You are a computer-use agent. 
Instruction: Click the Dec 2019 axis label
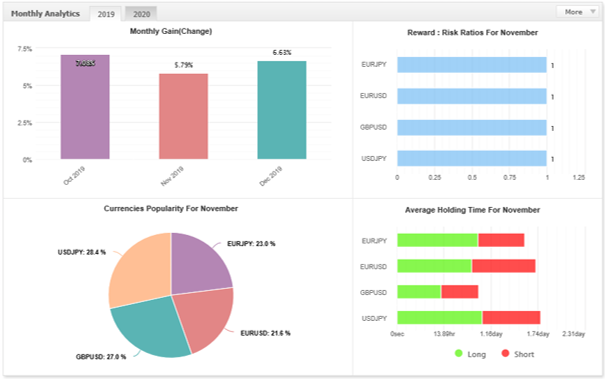tap(270, 176)
